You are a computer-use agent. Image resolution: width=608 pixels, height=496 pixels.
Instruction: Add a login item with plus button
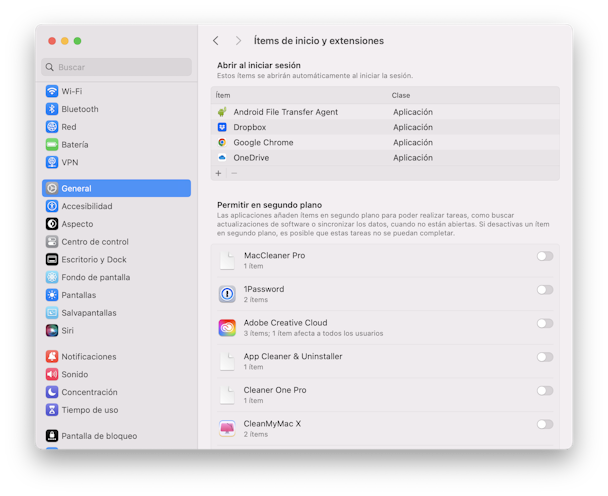(218, 173)
